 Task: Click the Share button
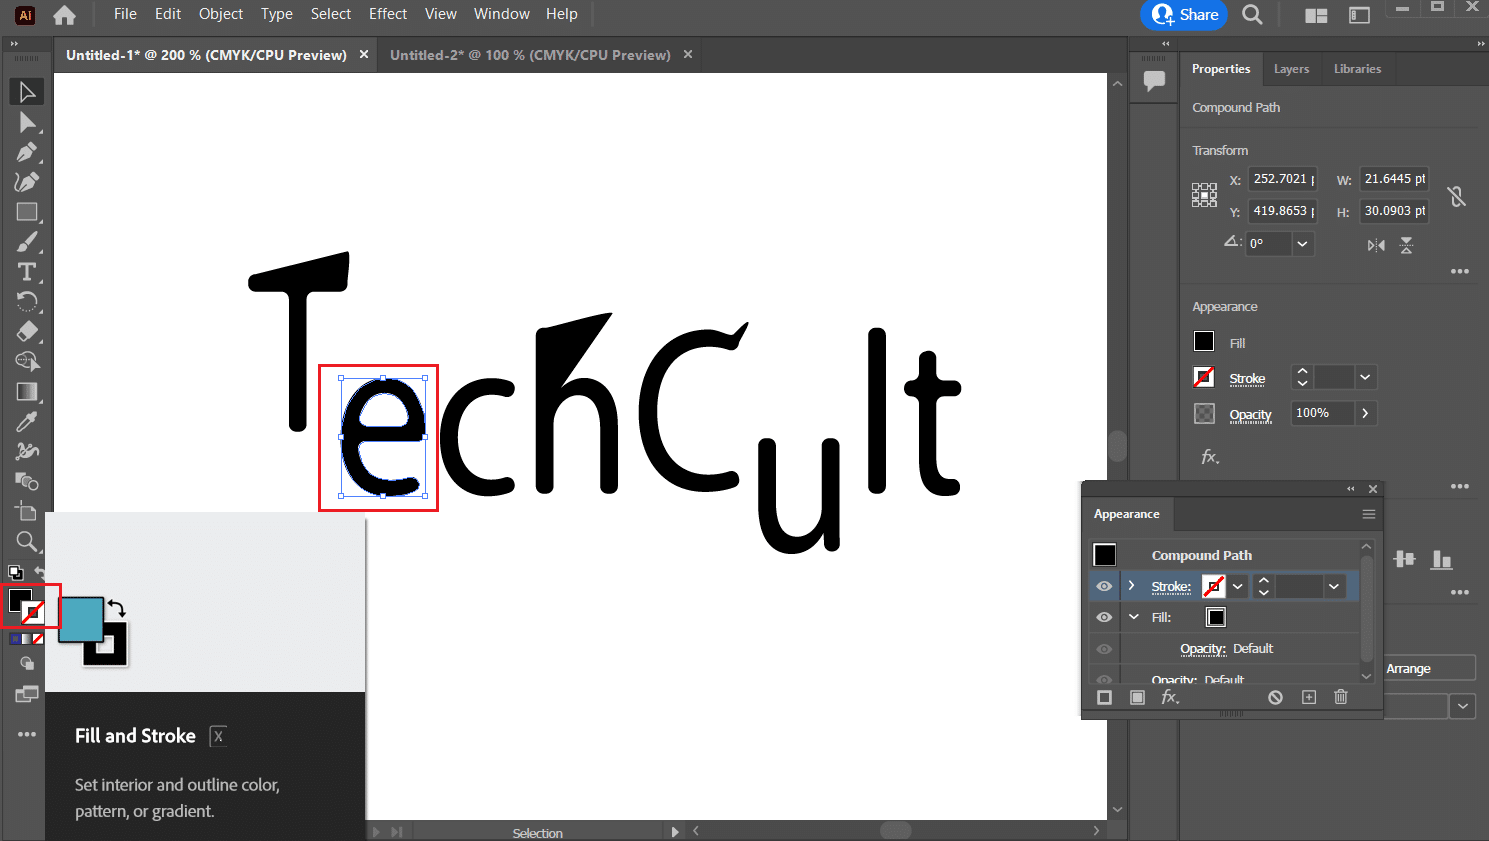tap(1184, 15)
